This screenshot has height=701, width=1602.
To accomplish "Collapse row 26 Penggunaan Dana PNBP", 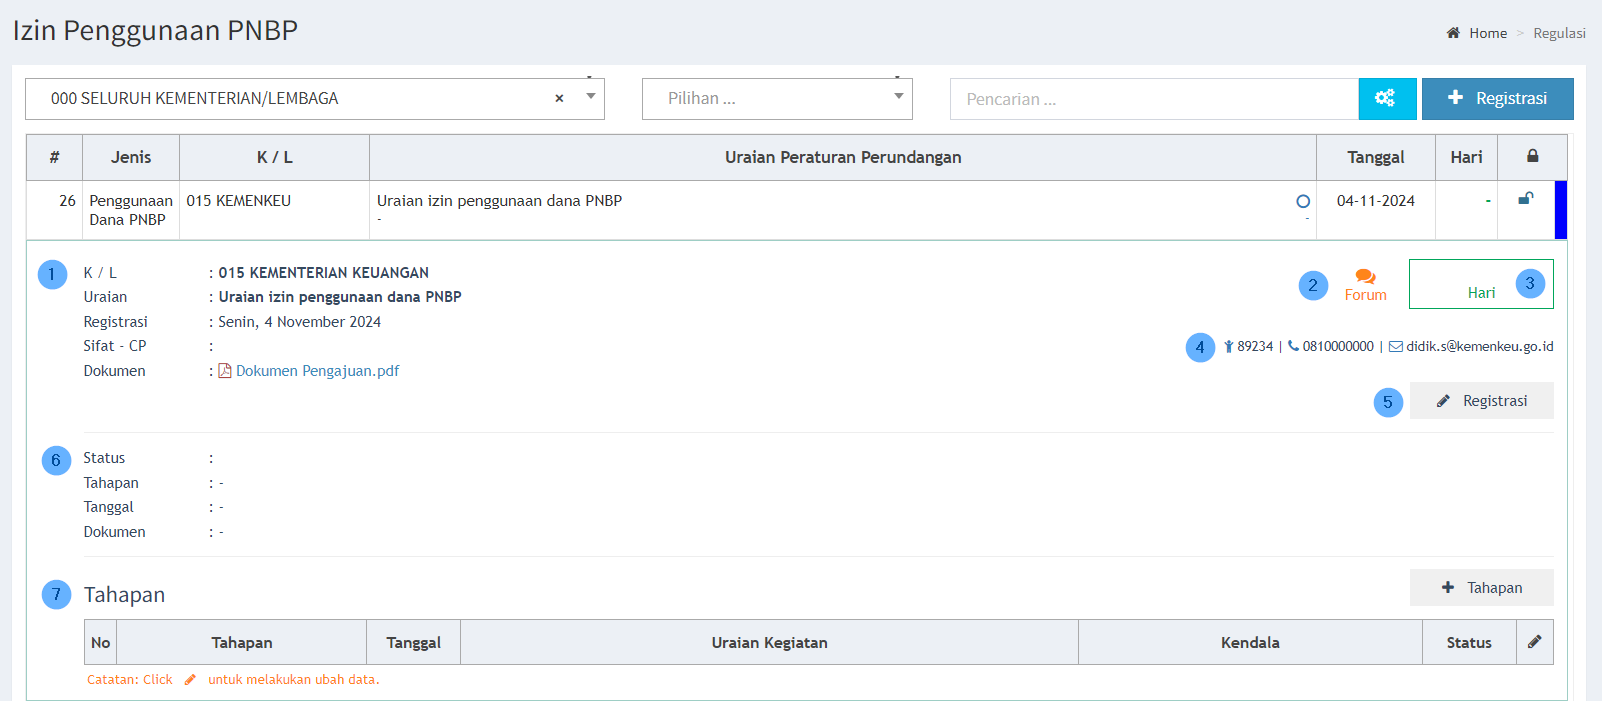I will pos(130,210).
